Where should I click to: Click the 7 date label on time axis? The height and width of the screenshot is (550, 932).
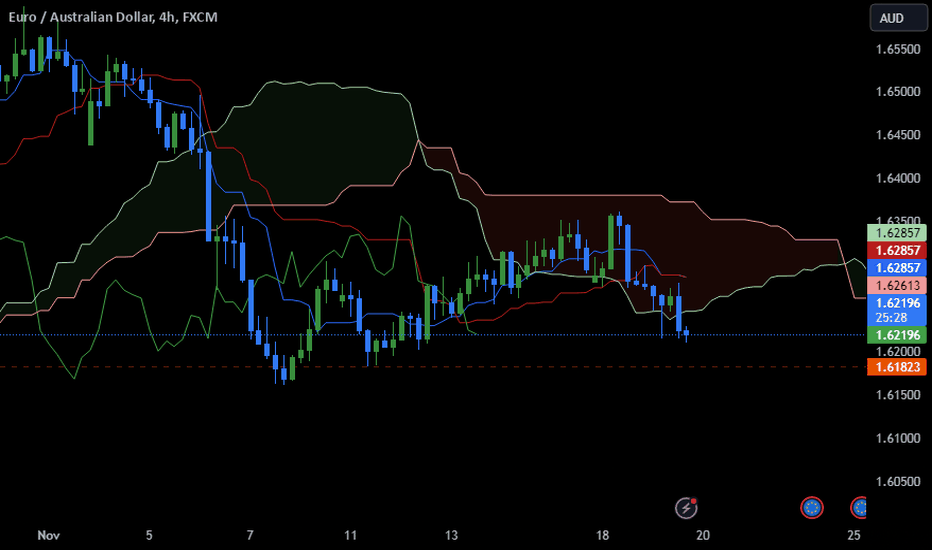250,535
